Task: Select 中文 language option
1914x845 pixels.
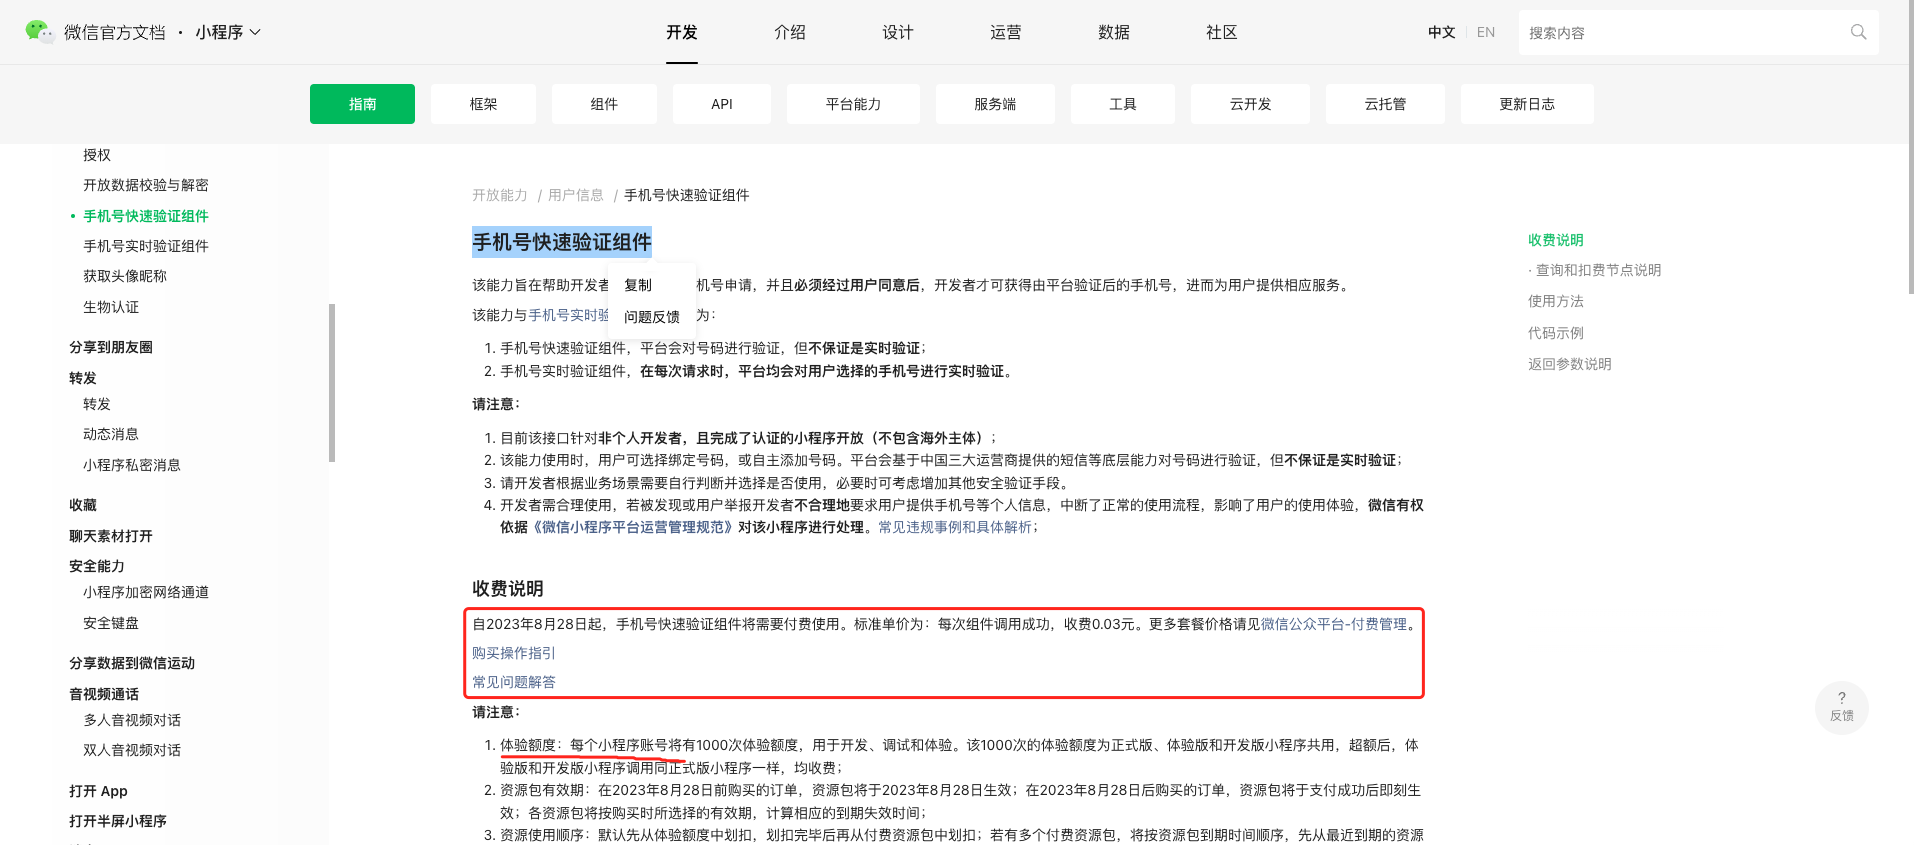Action: (x=1441, y=32)
